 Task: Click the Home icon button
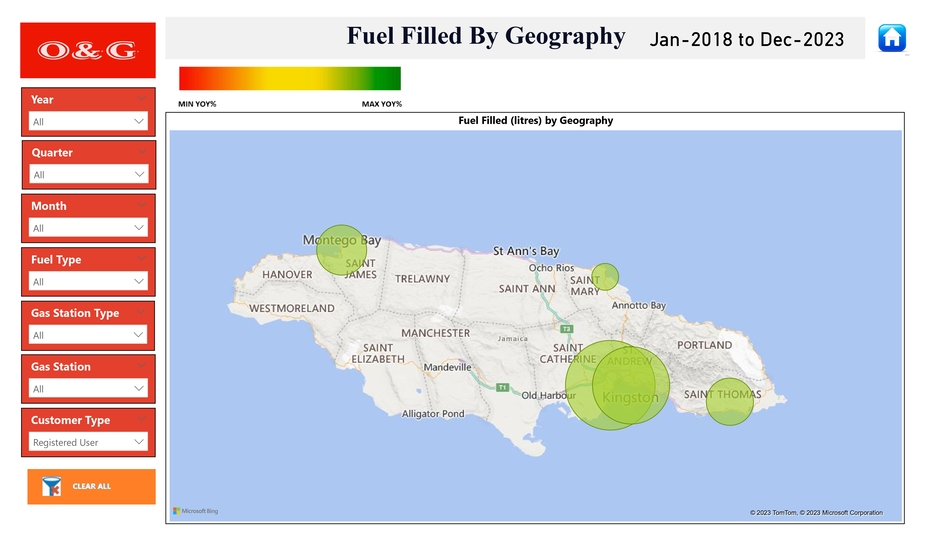tap(891, 38)
